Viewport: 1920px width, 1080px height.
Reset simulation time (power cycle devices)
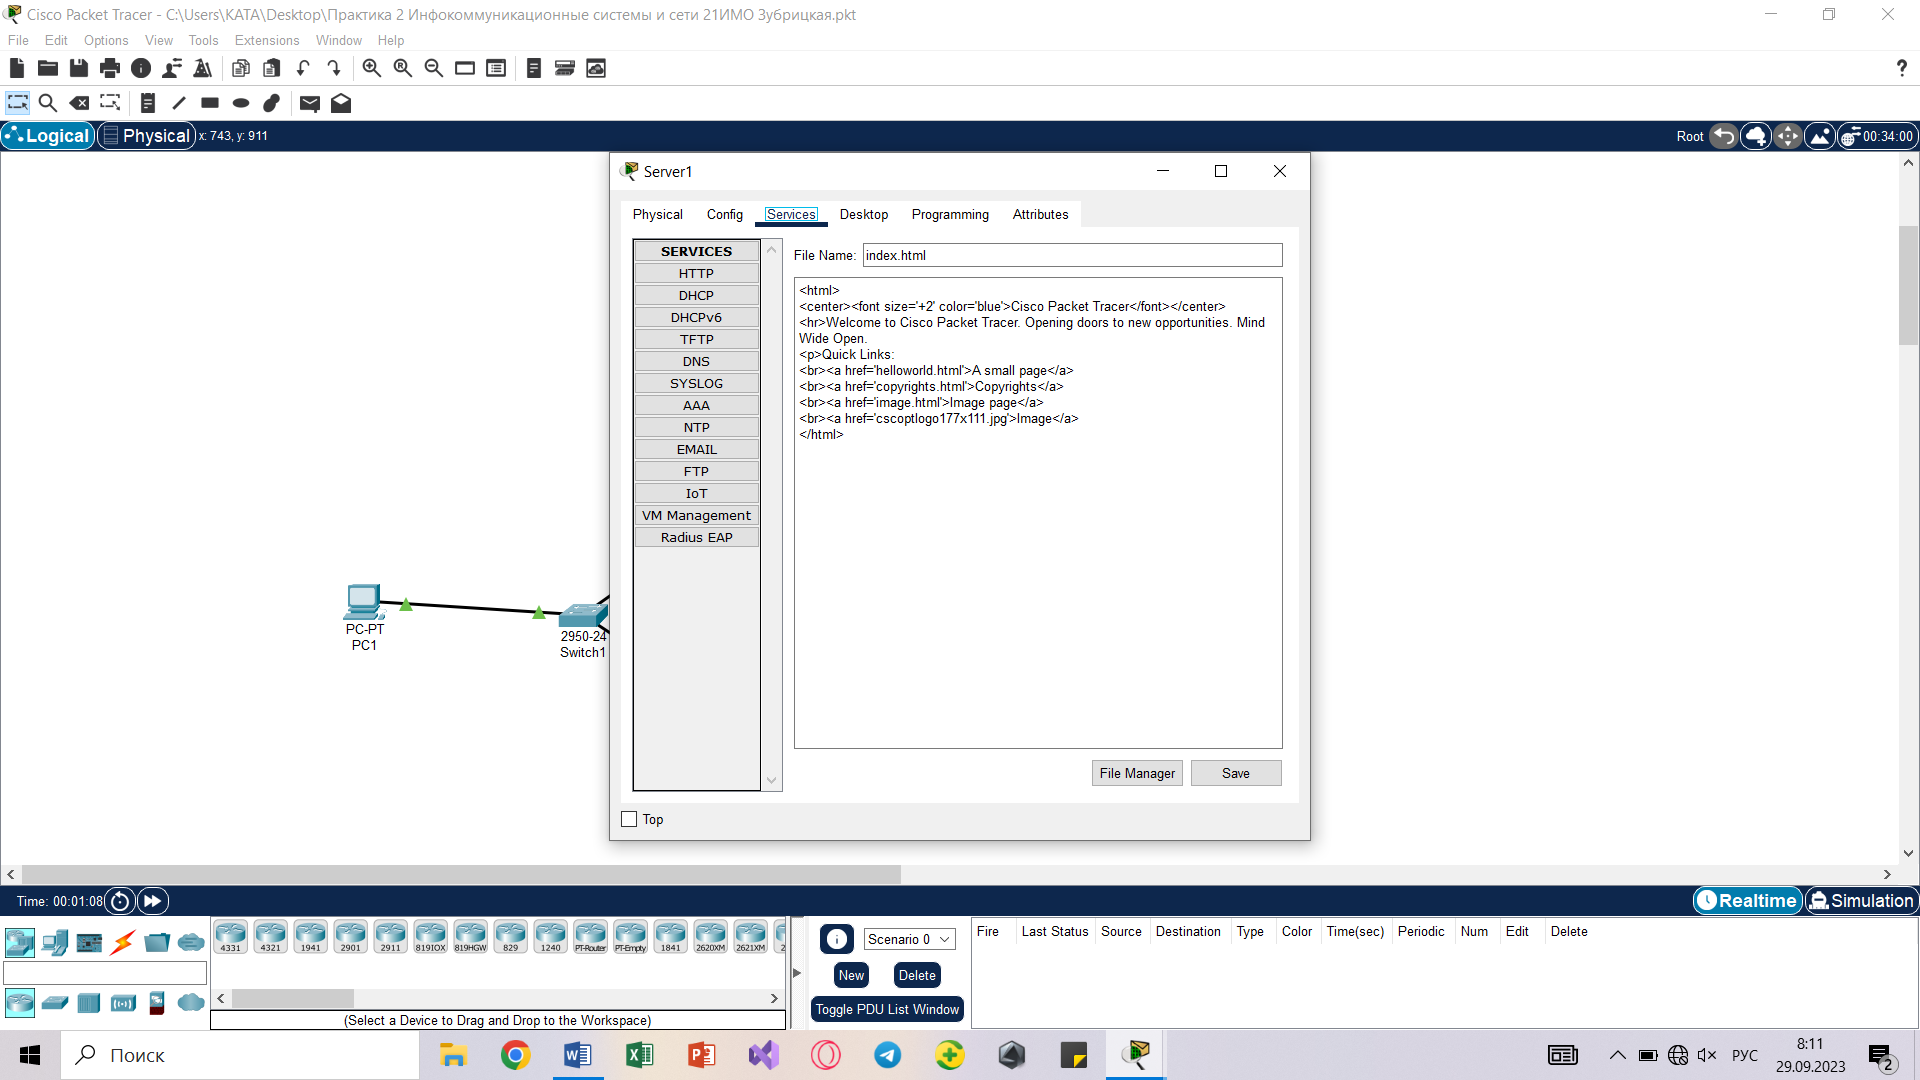(120, 901)
